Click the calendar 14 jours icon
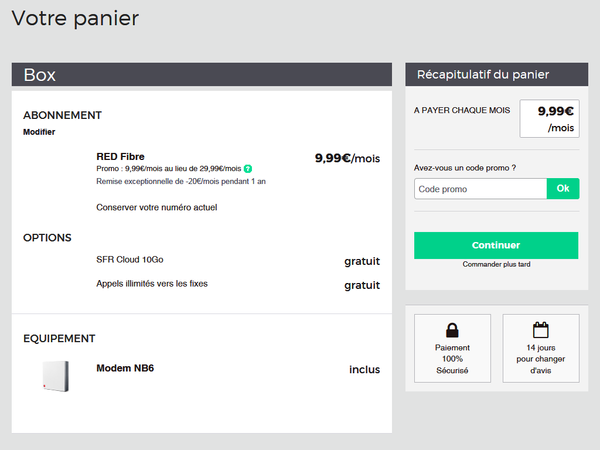 point(540,330)
